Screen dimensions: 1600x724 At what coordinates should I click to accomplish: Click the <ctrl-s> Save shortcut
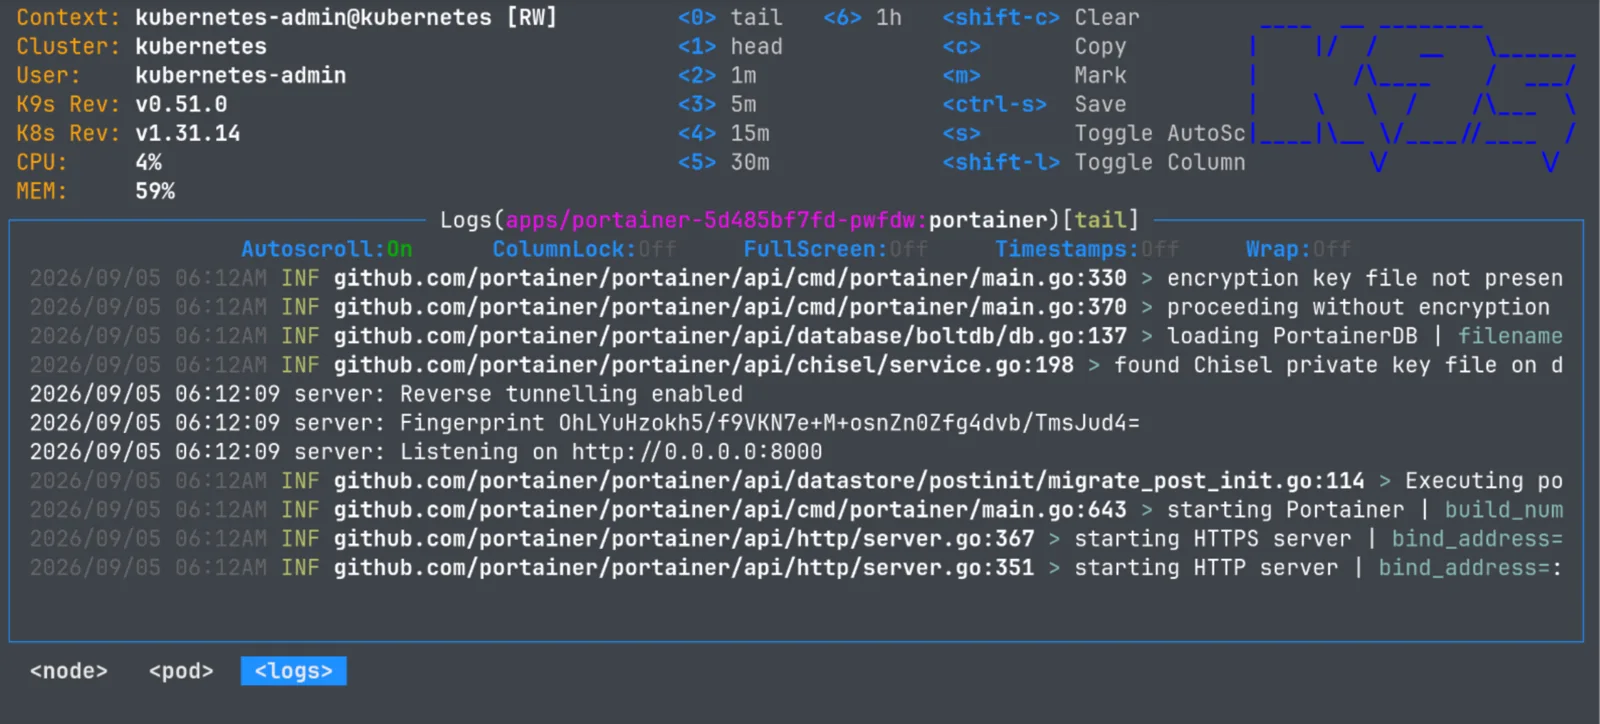(1034, 105)
